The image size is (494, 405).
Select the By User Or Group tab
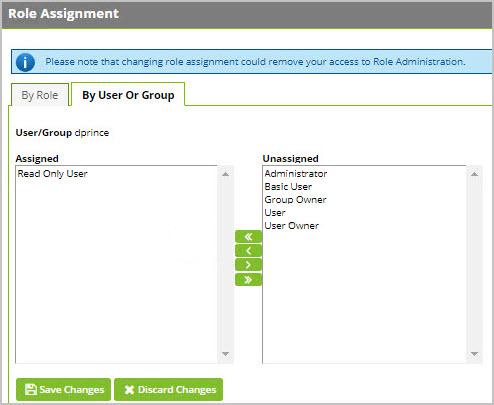[128, 95]
